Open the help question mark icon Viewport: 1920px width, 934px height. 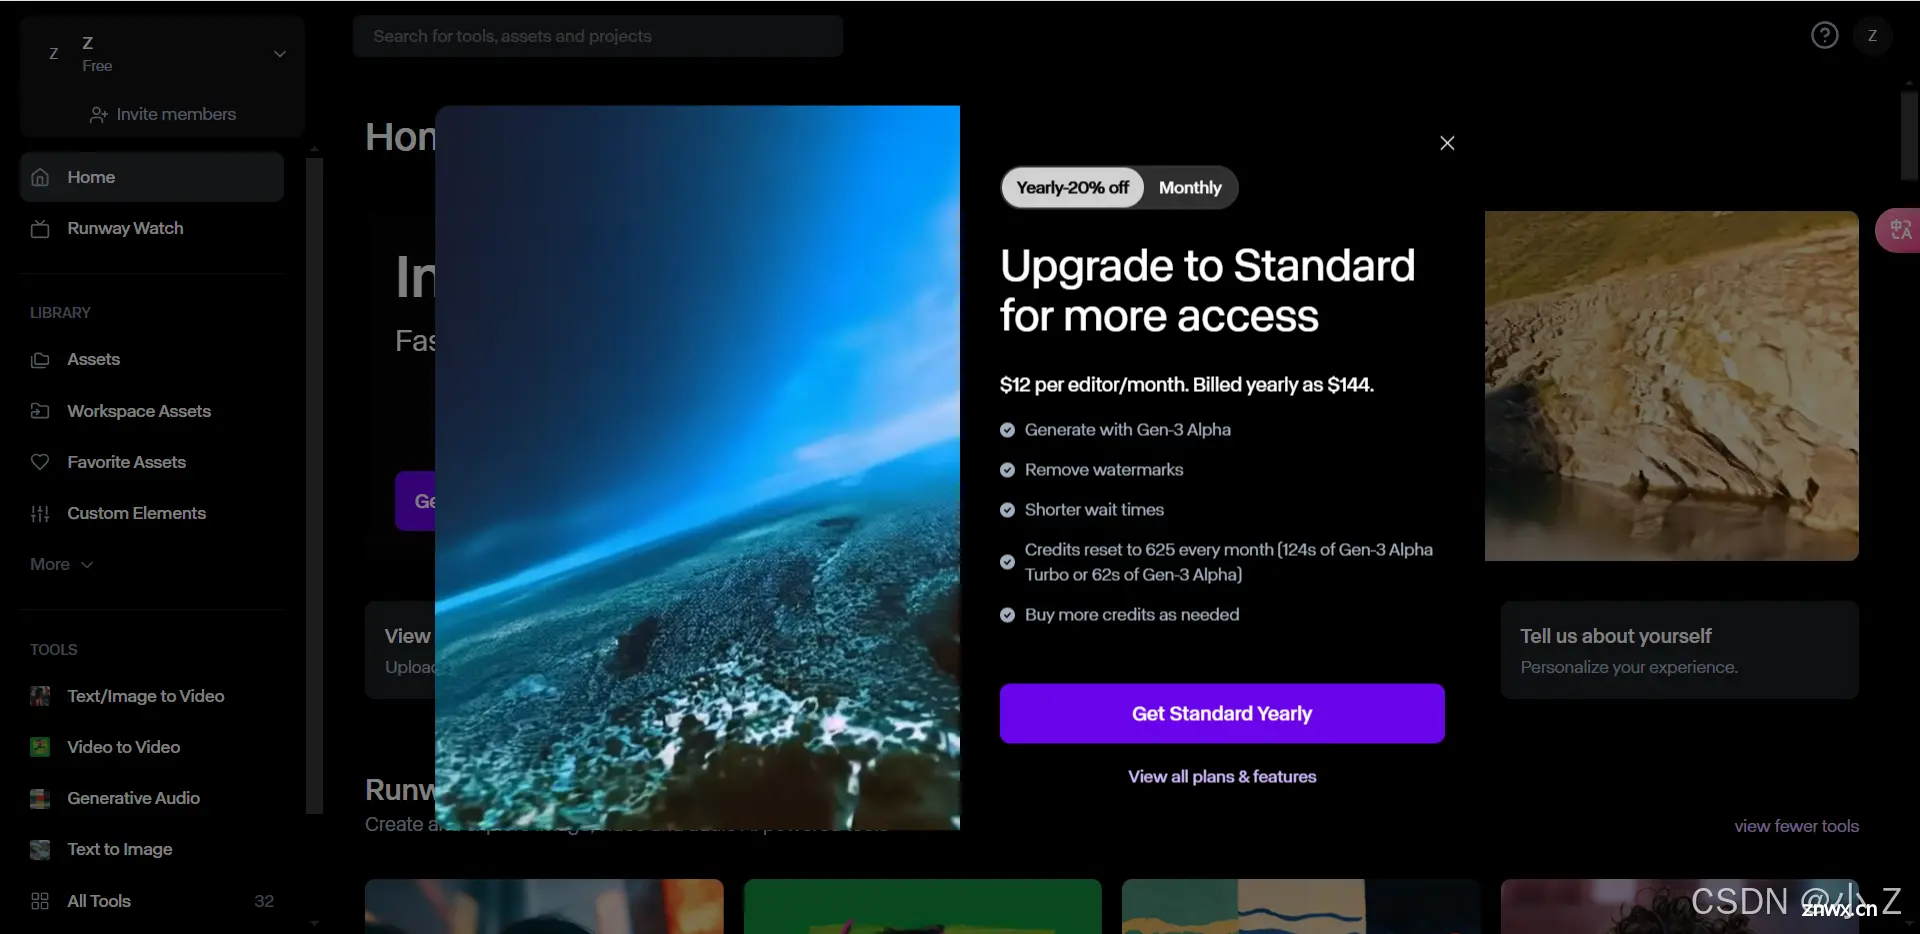point(1824,36)
